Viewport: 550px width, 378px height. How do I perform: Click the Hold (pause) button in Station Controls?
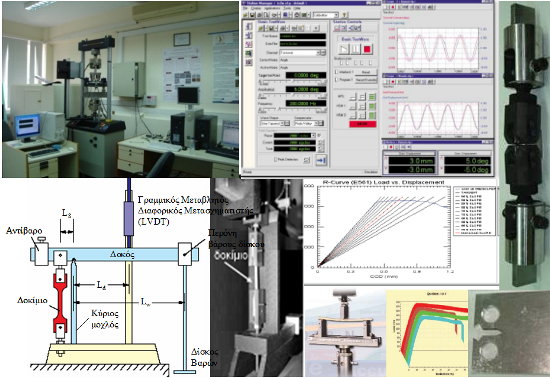(x=356, y=49)
